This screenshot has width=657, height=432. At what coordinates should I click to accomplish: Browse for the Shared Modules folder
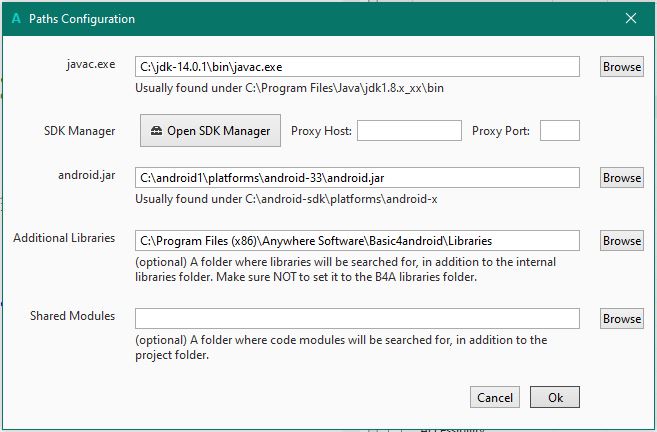pyautogui.click(x=621, y=319)
